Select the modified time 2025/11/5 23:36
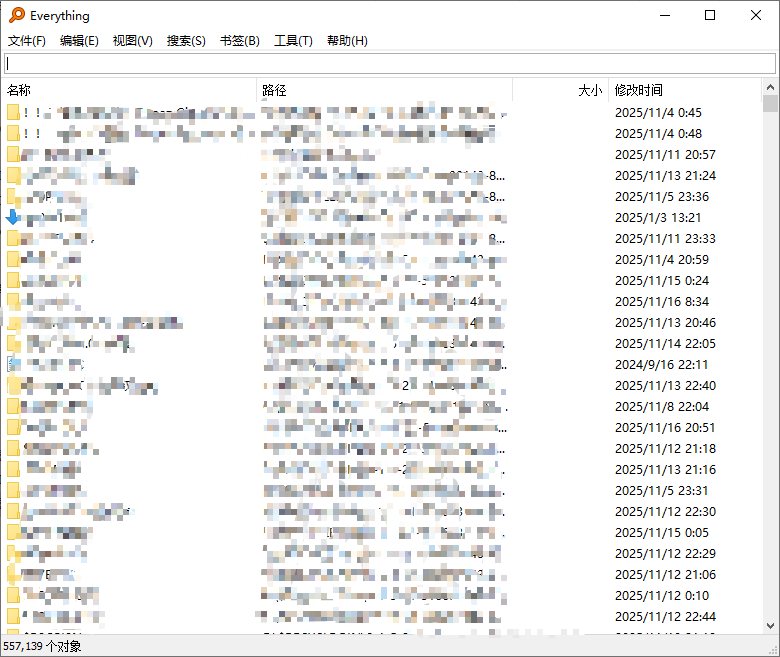The height and width of the screenshot is (657, 780). (662, 197)
